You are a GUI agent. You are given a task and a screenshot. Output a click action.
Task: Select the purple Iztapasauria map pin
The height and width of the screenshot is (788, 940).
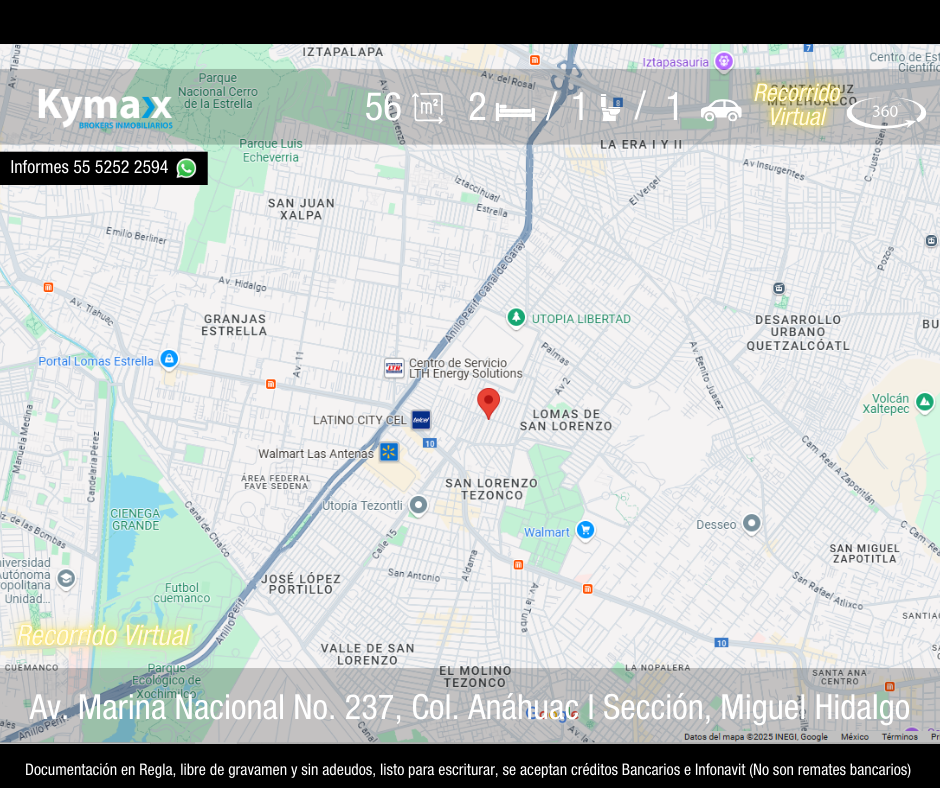coord(724,62)
